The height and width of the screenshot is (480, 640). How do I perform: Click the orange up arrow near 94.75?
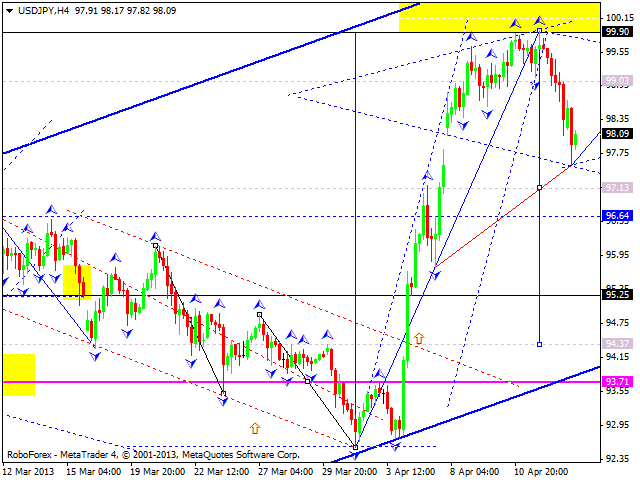419,339
